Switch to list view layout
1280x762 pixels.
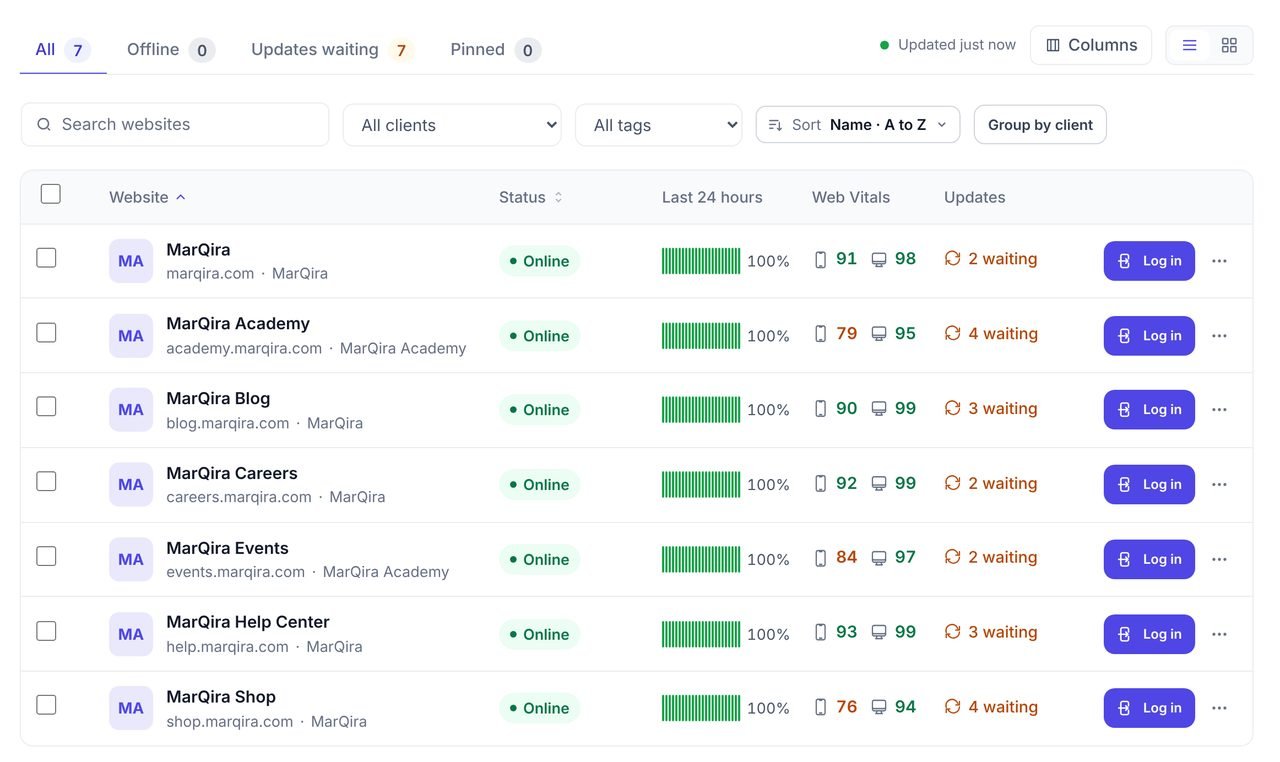tap(1189, 45)
